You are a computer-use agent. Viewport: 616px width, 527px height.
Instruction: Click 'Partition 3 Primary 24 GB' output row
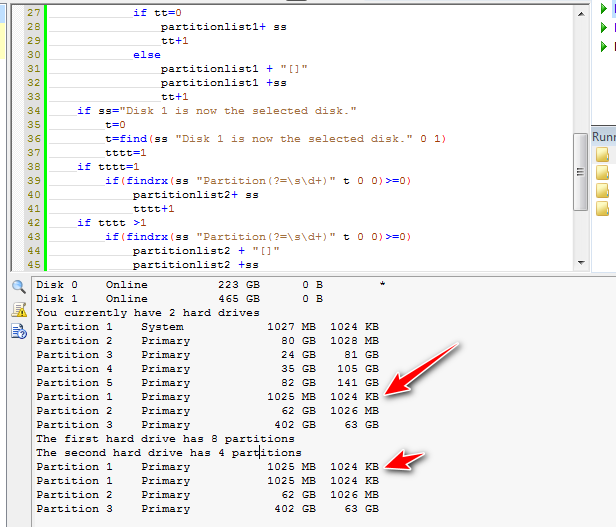[x=207, y=355]
